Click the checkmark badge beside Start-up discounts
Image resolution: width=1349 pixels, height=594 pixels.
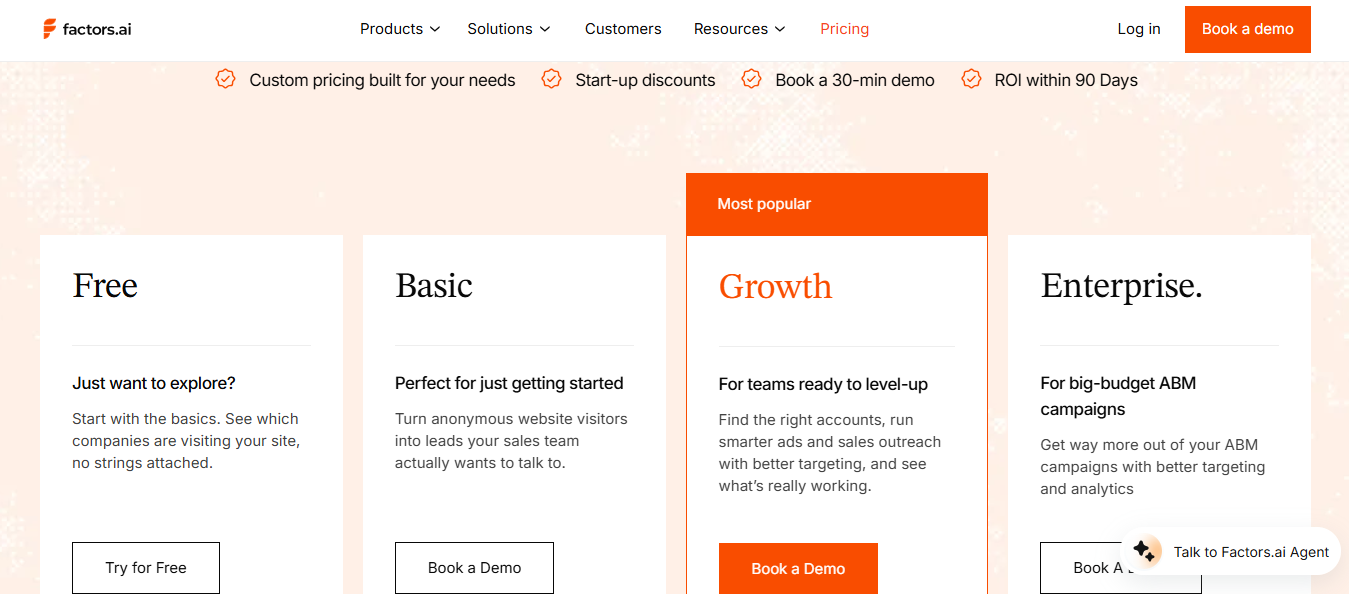(x=551, y=79)
